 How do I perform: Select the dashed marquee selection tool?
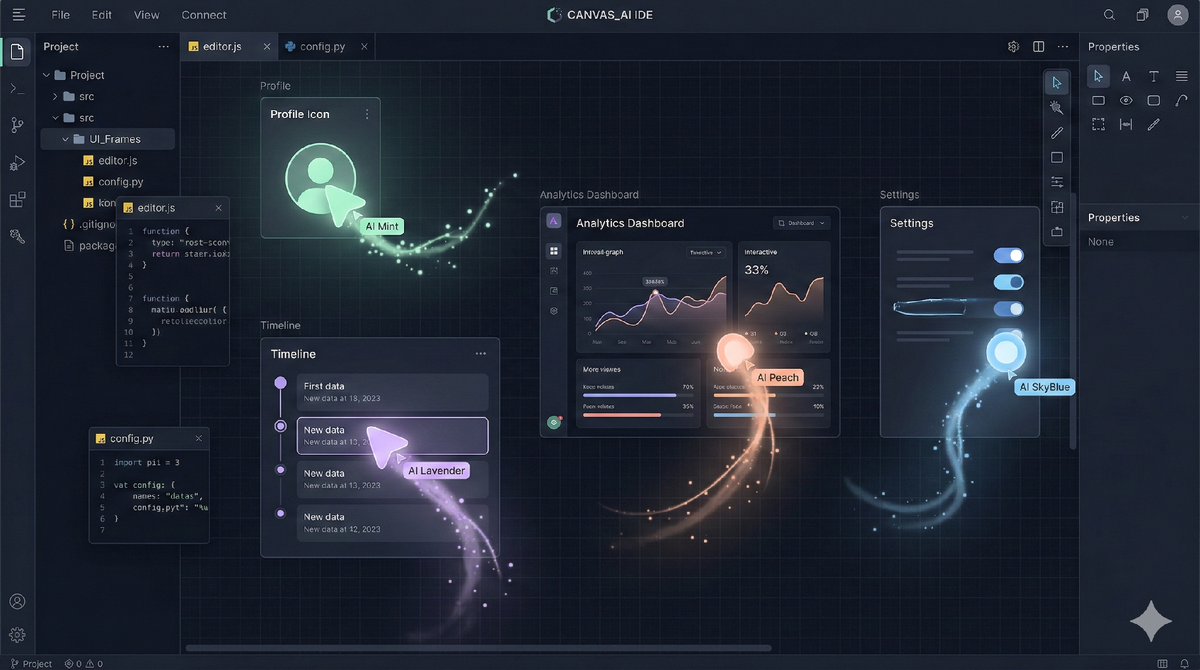1098,124
